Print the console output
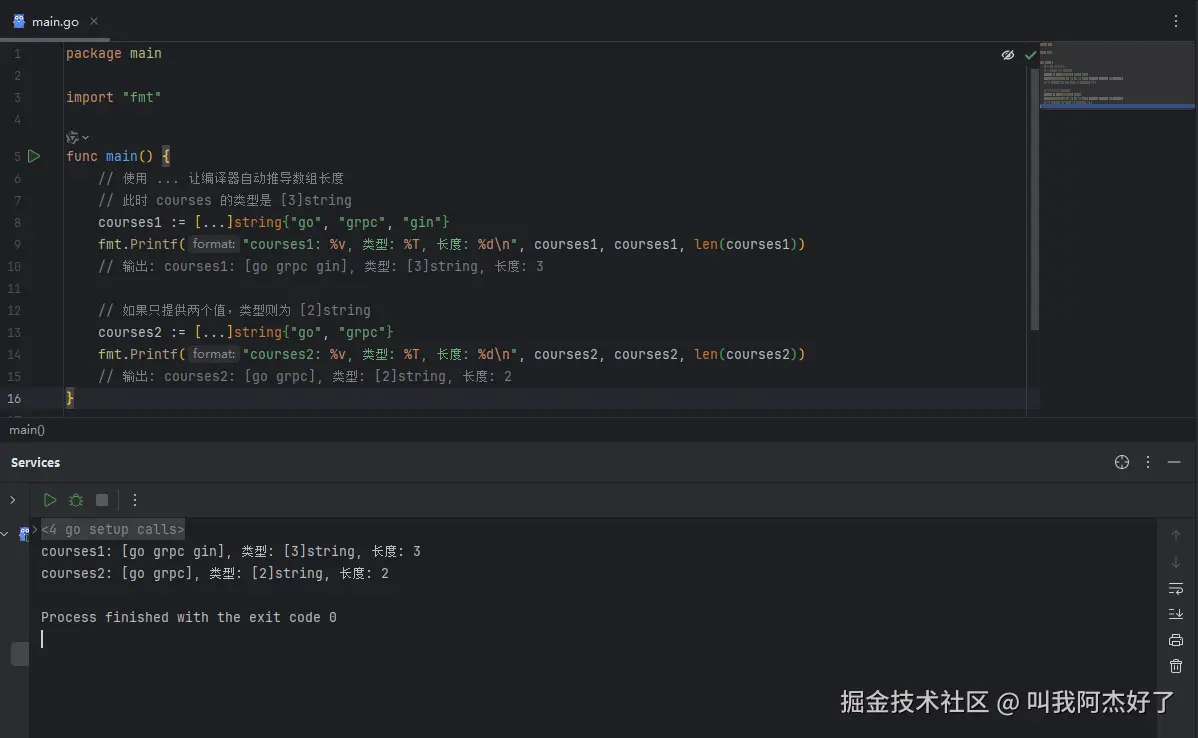This screenshot has height=738, width=1198. tap(1176, 640)
